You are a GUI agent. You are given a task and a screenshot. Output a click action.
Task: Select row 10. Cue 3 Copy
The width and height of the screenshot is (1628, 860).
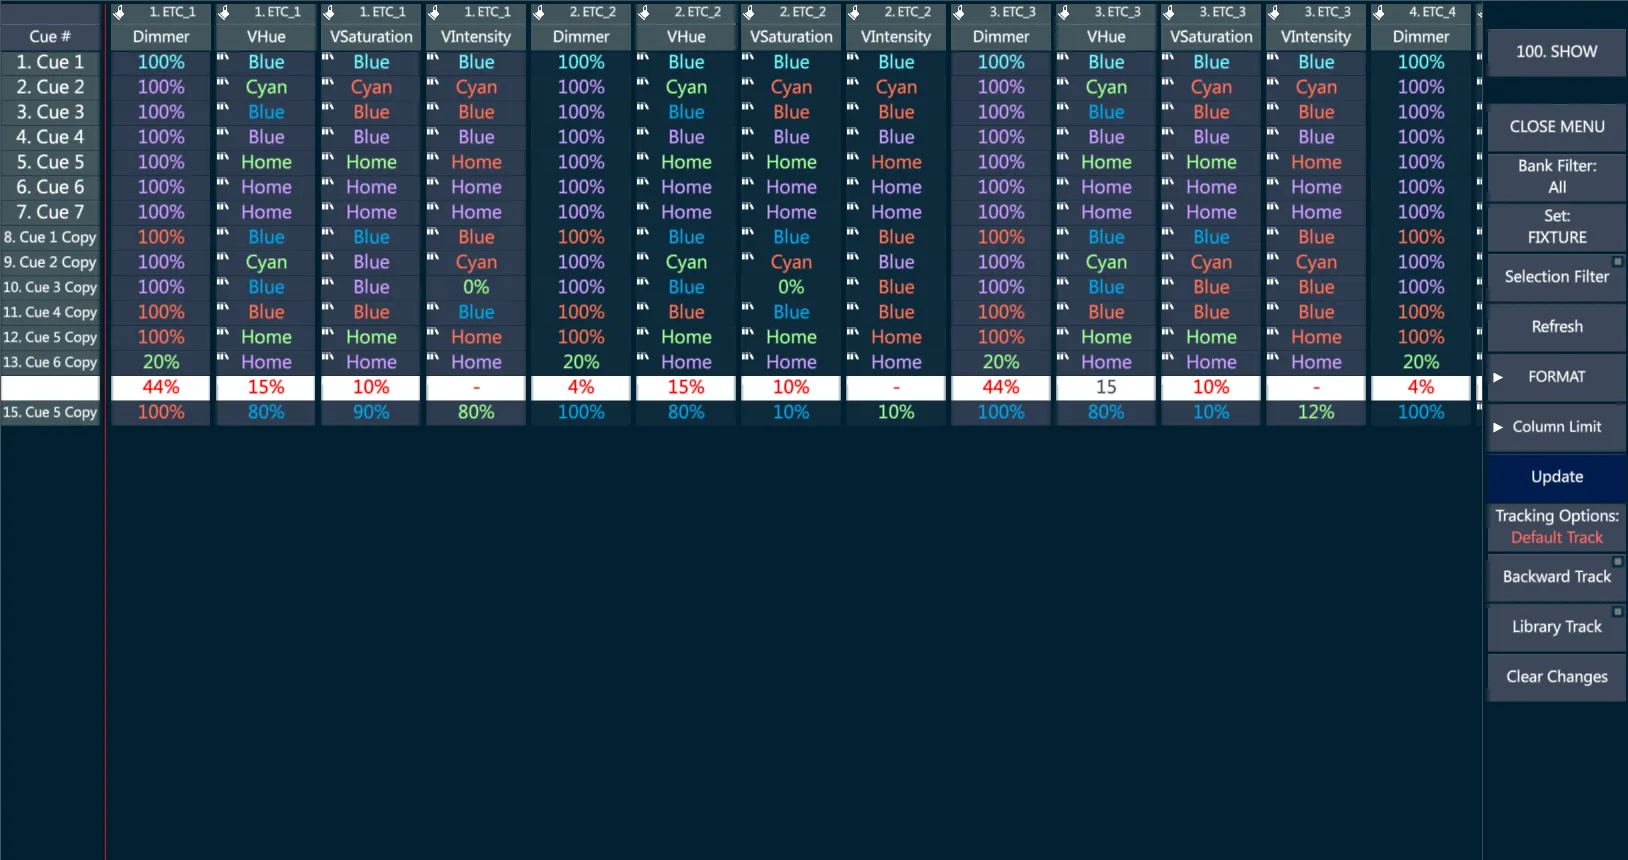tap(50, 287)
